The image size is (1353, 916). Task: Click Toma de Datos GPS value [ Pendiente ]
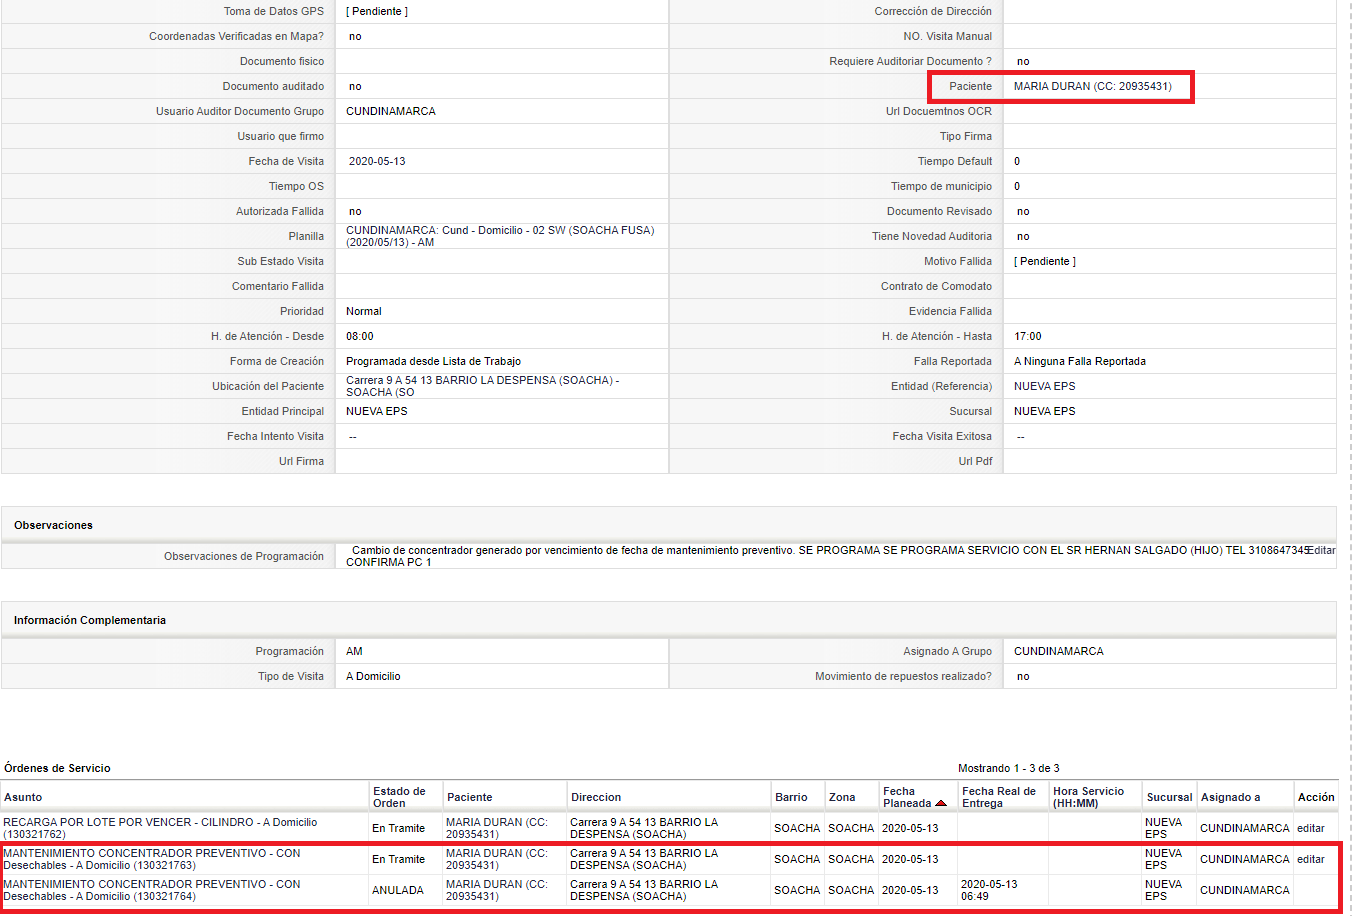[x=377, y=11]
